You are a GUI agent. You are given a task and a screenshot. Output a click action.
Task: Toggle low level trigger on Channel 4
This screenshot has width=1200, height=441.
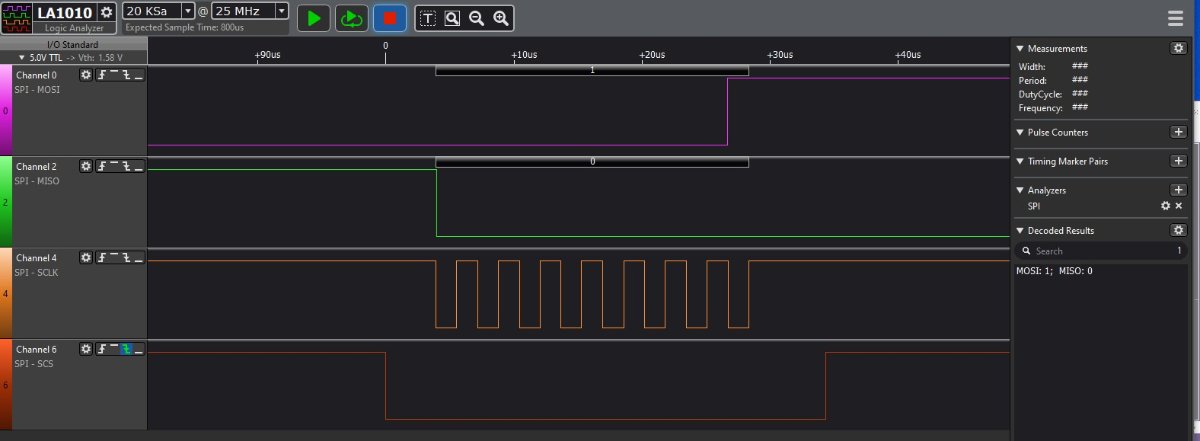coord(138,258)
